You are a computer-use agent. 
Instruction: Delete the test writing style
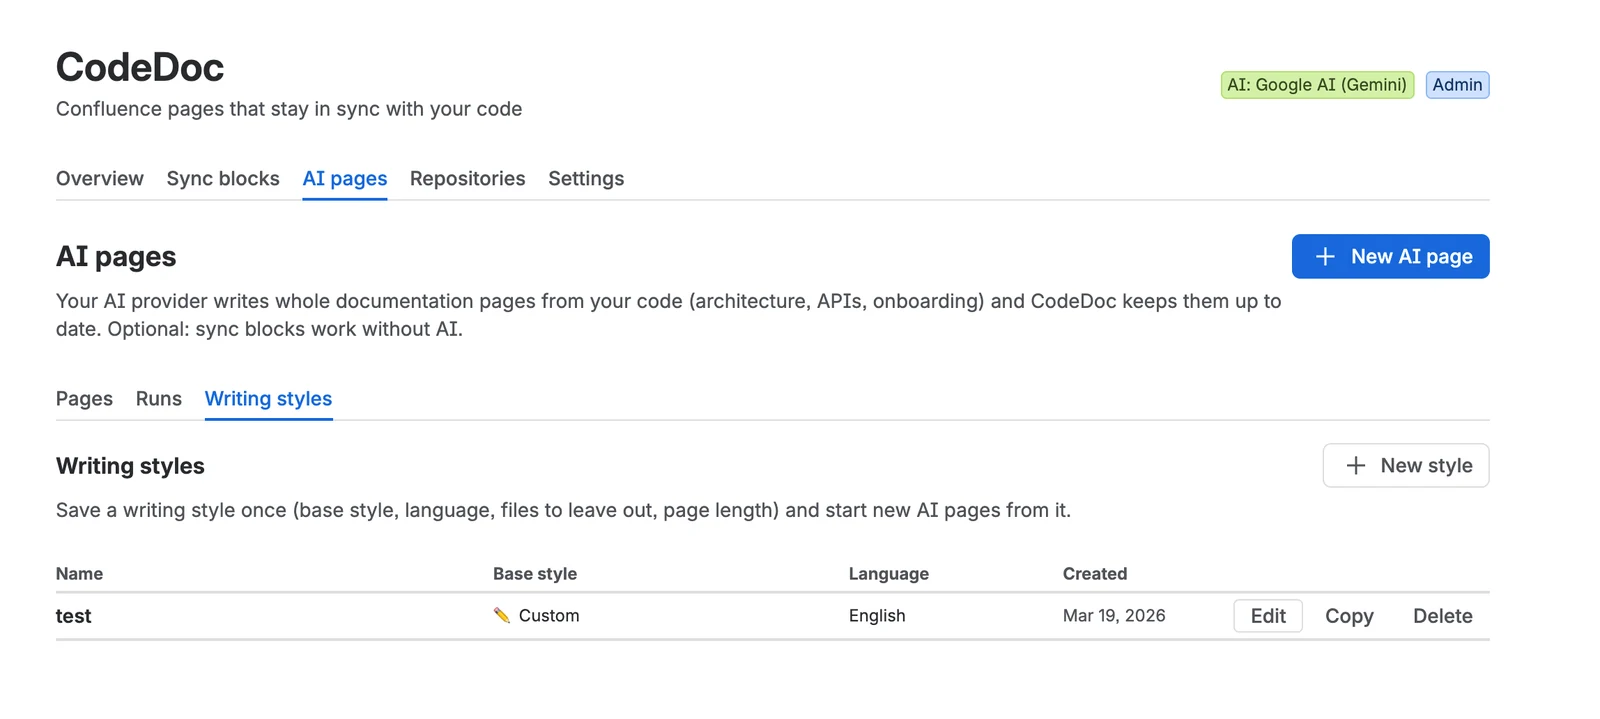pos(1442,616)
